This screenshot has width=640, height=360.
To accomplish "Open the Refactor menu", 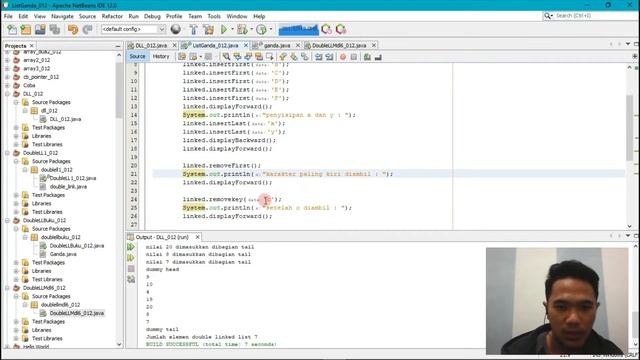I will 112,16.
